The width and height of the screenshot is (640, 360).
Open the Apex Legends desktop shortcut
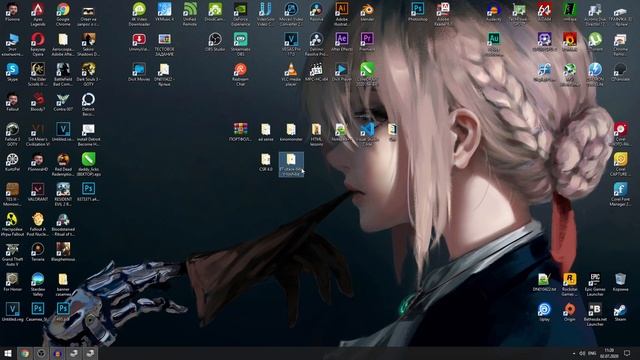[38, 13]
